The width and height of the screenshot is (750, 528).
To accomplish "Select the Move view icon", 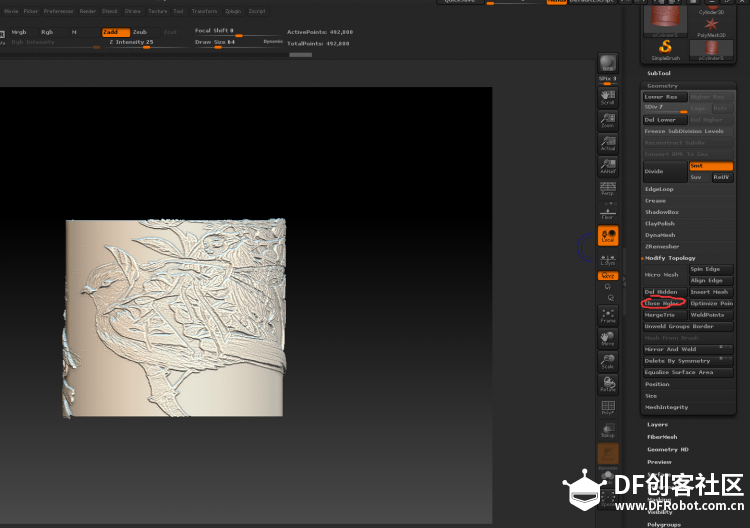I will [x=608, y=339].
